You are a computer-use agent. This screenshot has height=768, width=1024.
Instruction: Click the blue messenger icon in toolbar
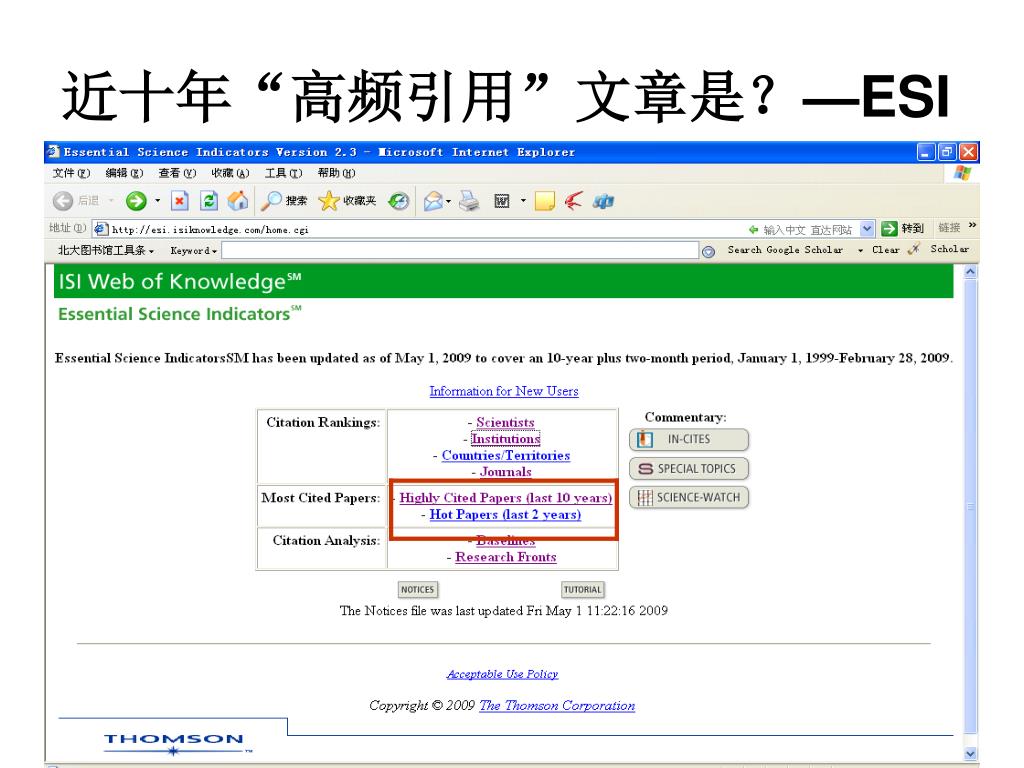[603, 202]
